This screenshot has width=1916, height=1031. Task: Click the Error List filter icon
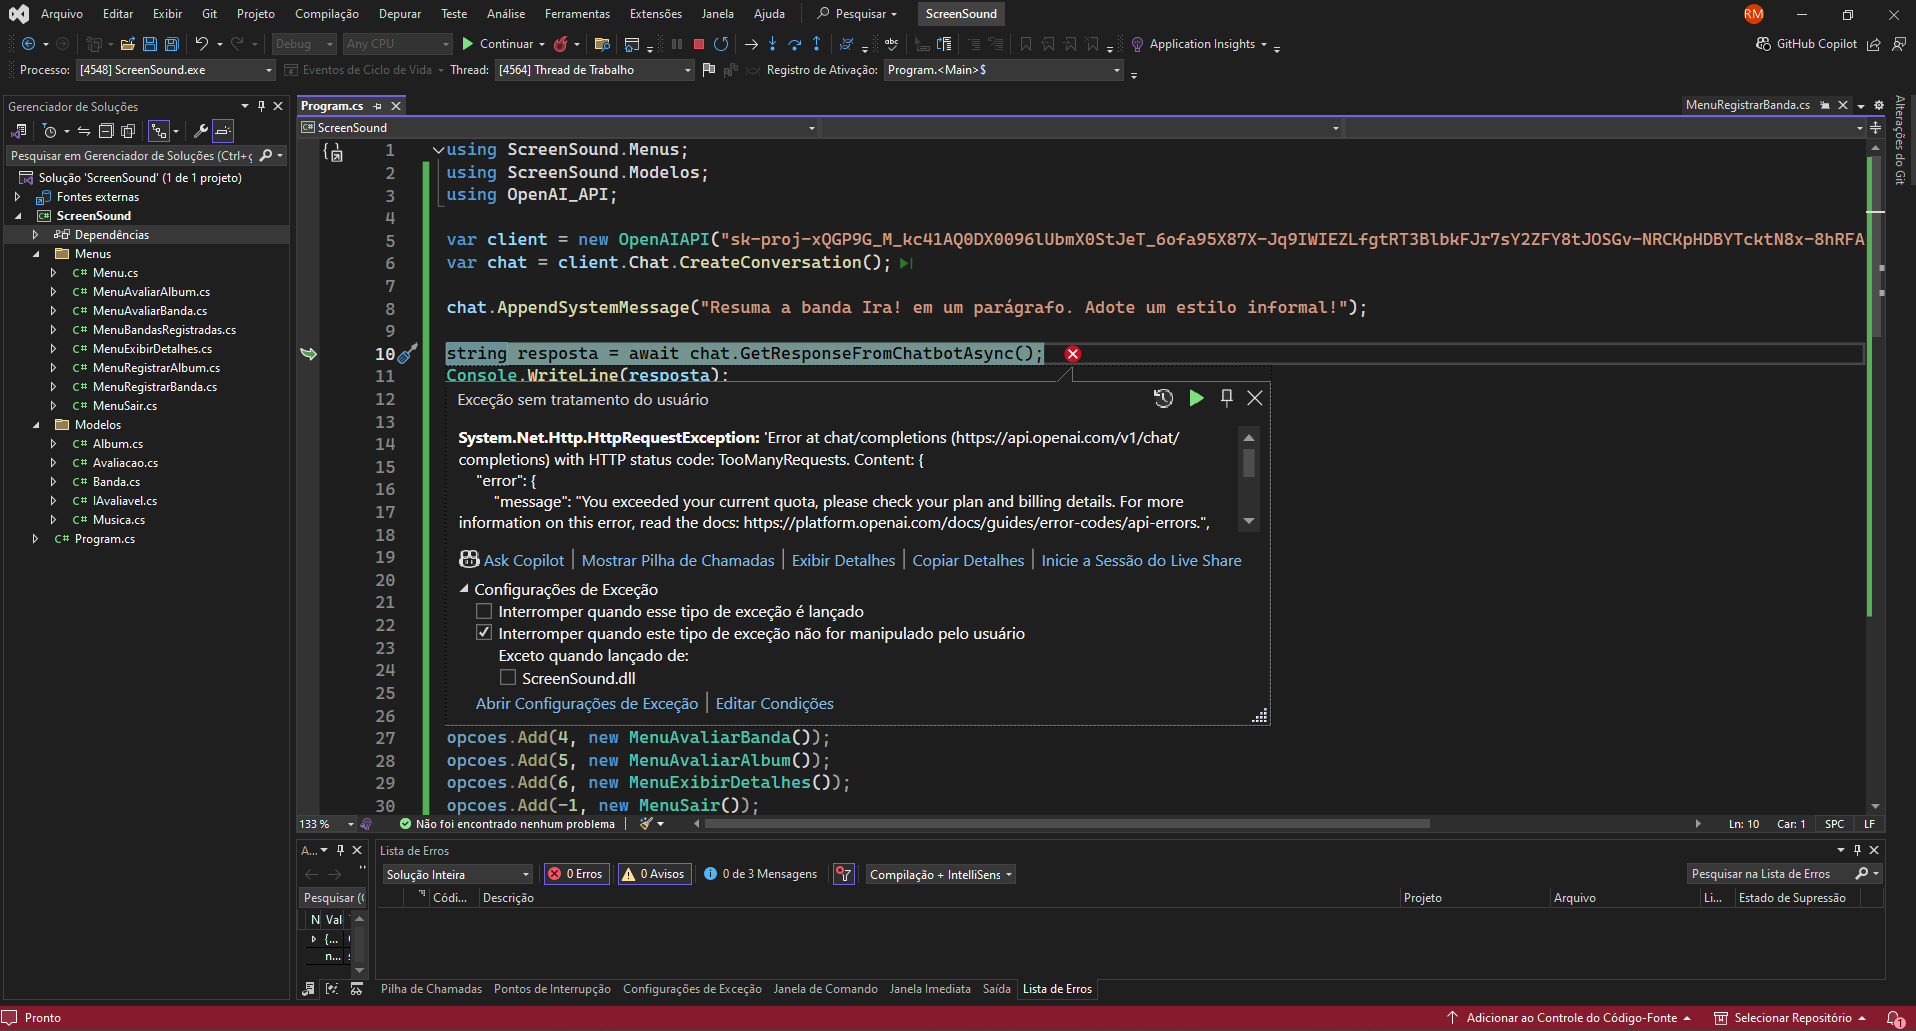(x=844, y=874)
